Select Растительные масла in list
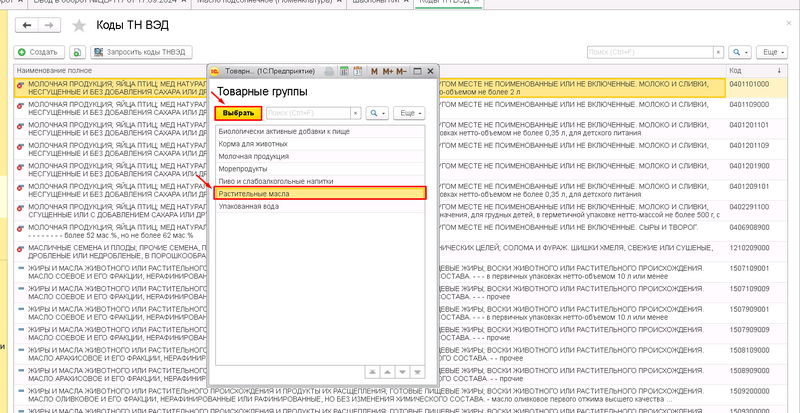Viewport: 800px width, 413px height. (320, 193)
